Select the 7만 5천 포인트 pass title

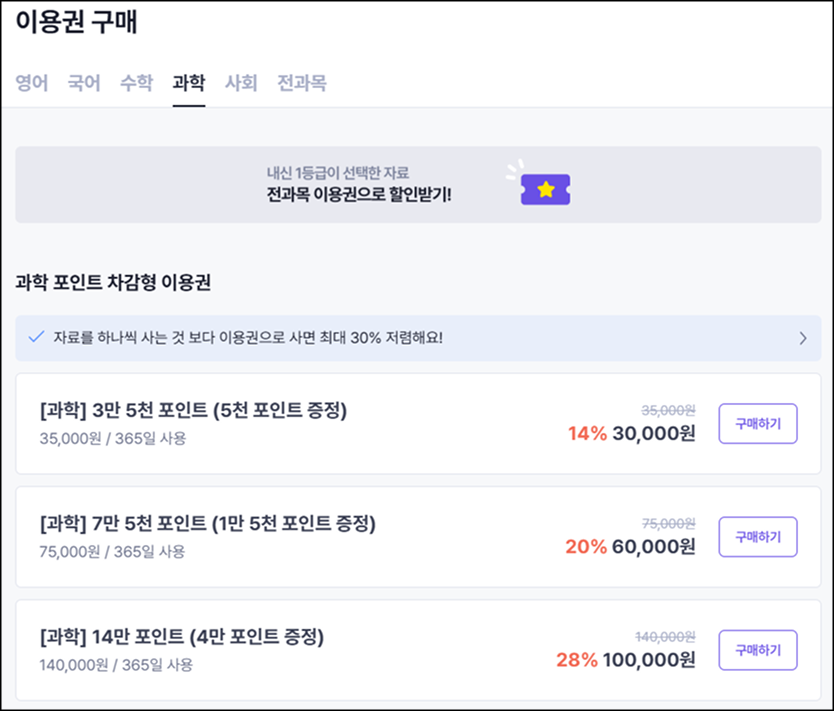207,523
